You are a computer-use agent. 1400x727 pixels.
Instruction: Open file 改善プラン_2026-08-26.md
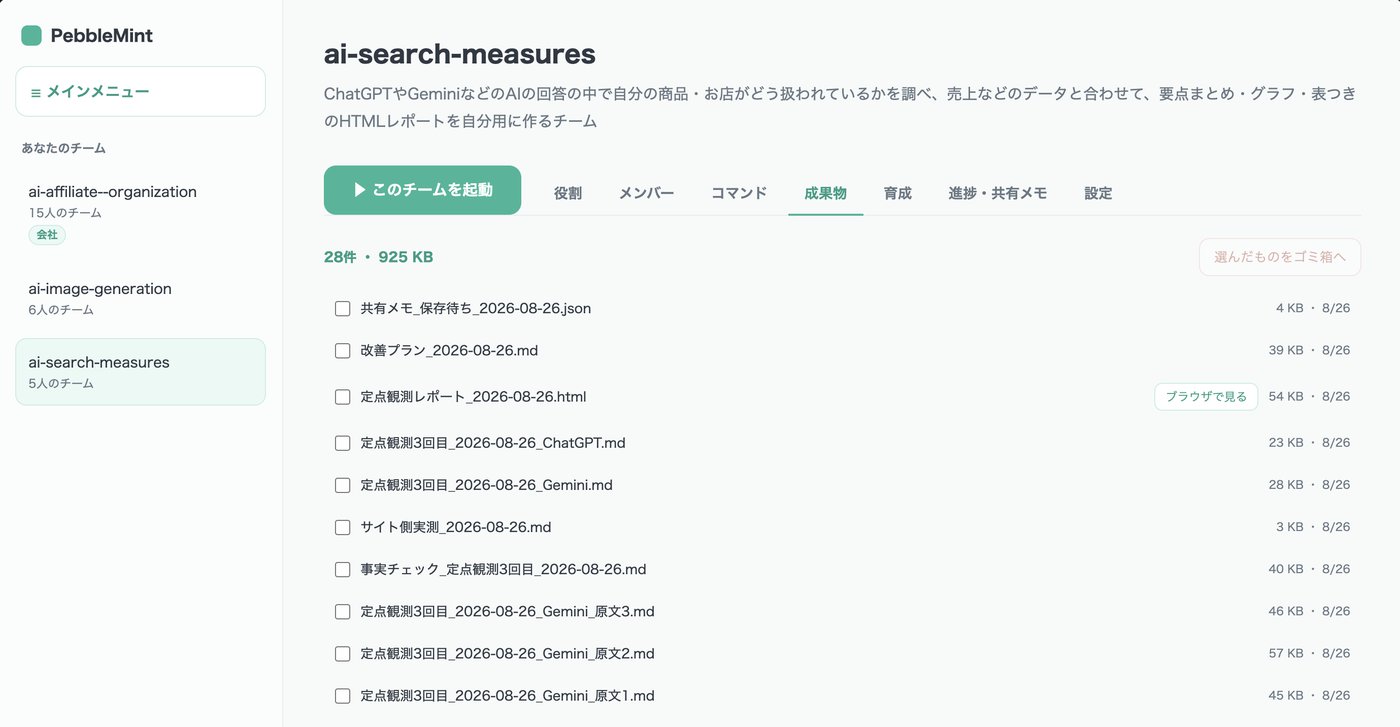pyautogui.click(x=450, y=350)
